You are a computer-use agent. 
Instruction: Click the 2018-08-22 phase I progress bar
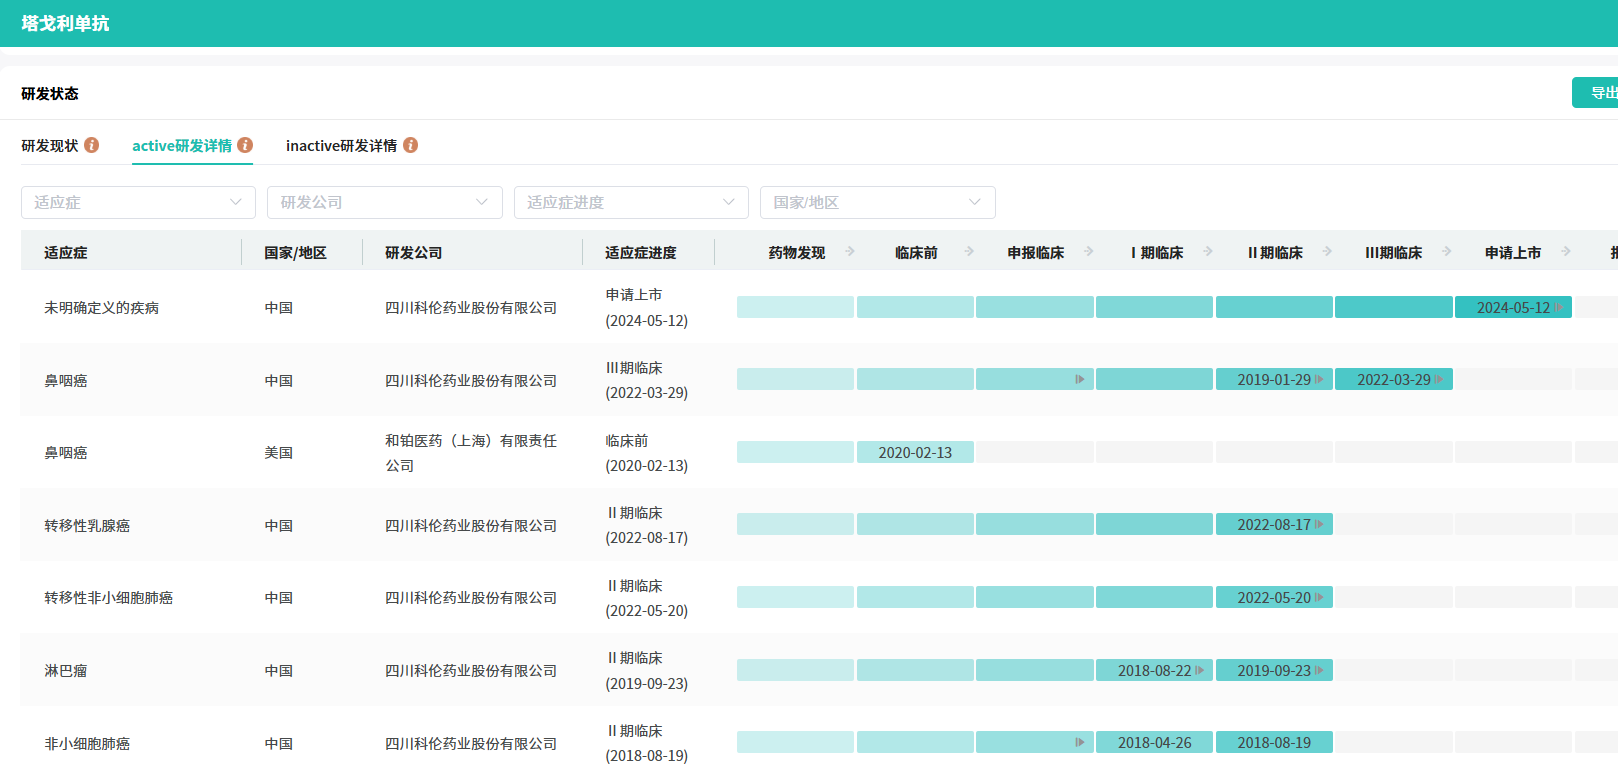coord(1154,671)
